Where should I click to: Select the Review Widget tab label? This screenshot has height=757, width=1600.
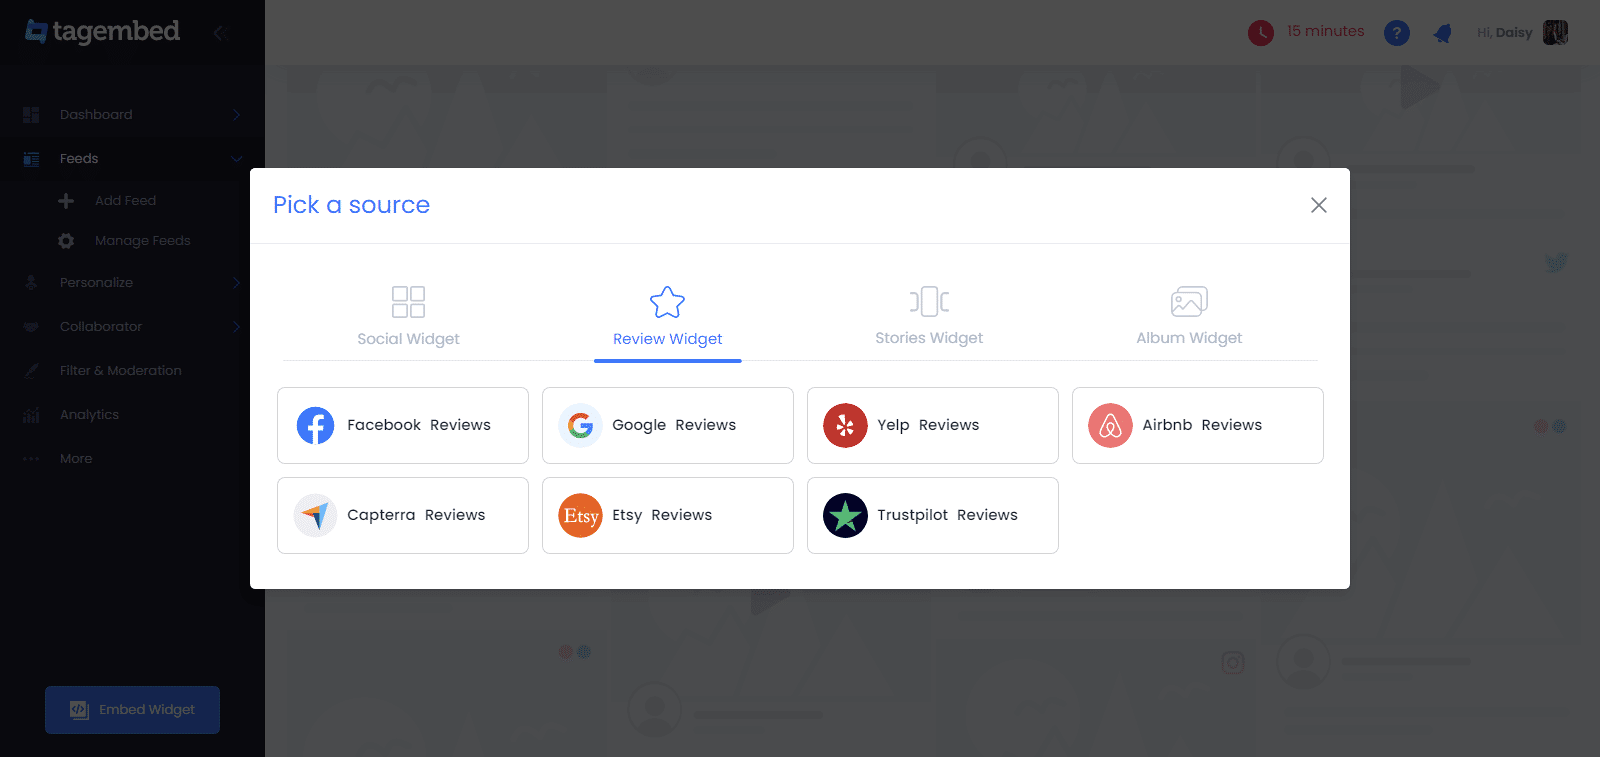(x=667, y=339)
